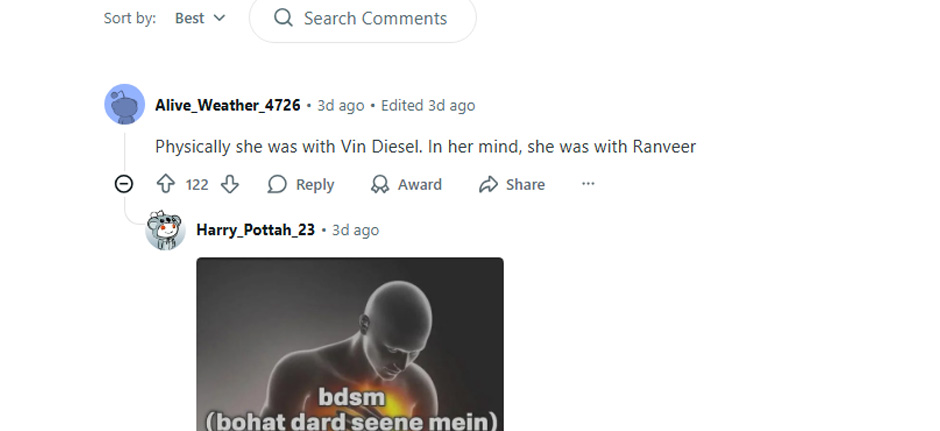Open the three-dot more options menu
The width and height of the screenshot is (940, 431).
click(x=588, y=184)
